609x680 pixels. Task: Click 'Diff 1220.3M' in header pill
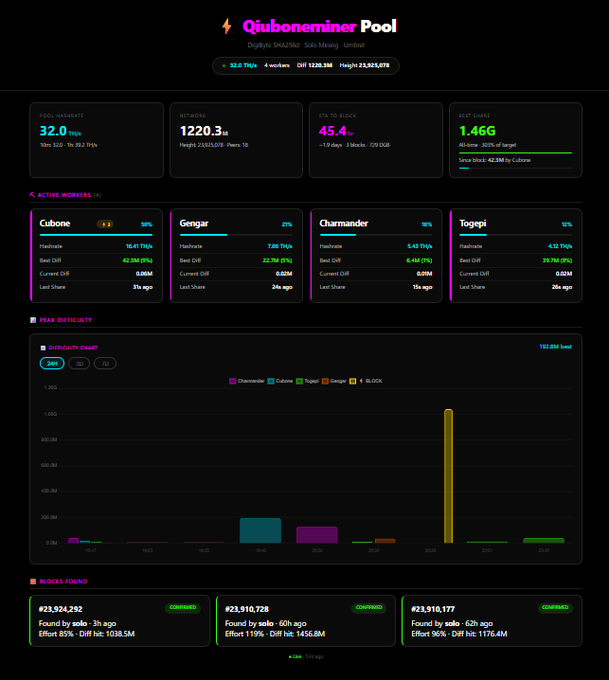(x=314, y=65)
